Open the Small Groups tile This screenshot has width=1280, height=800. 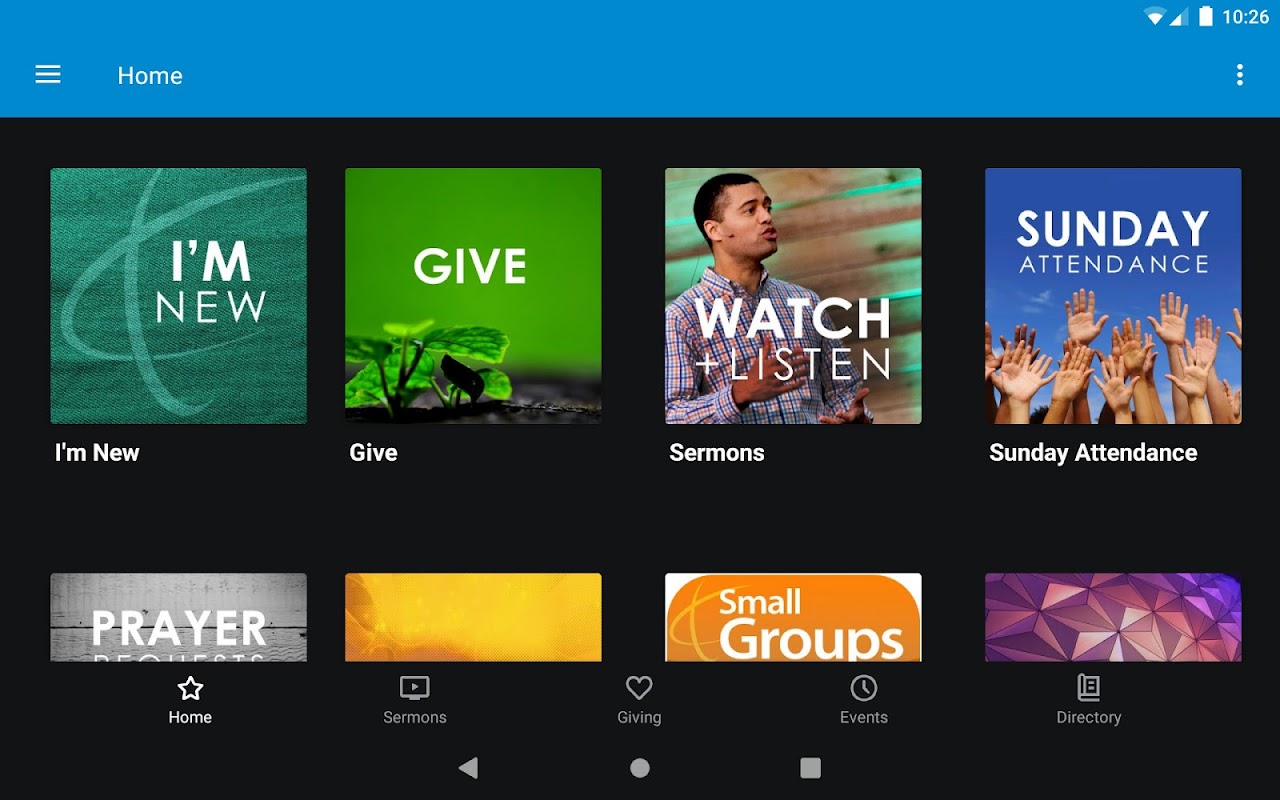click(793, 617)
